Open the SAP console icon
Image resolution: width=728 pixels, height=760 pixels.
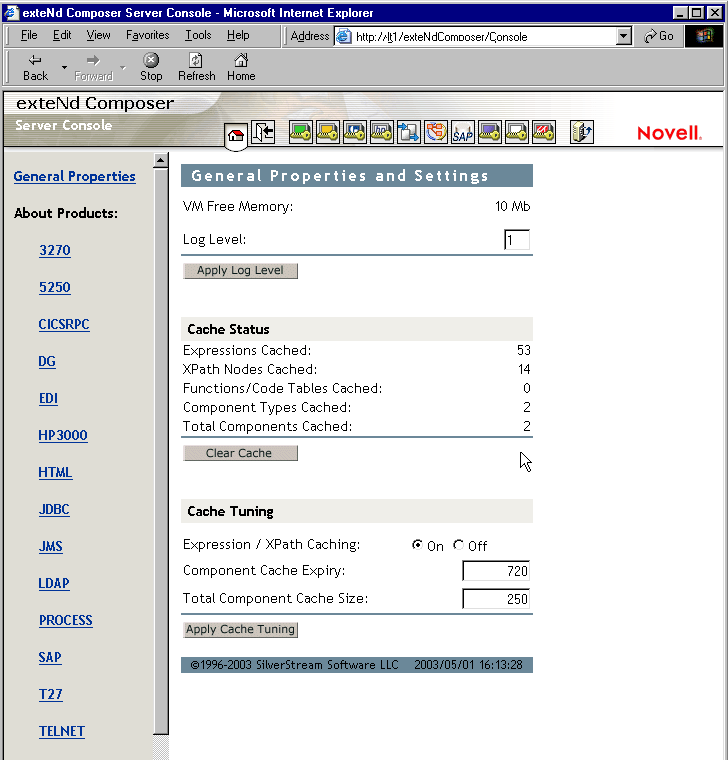click(463, 132)
